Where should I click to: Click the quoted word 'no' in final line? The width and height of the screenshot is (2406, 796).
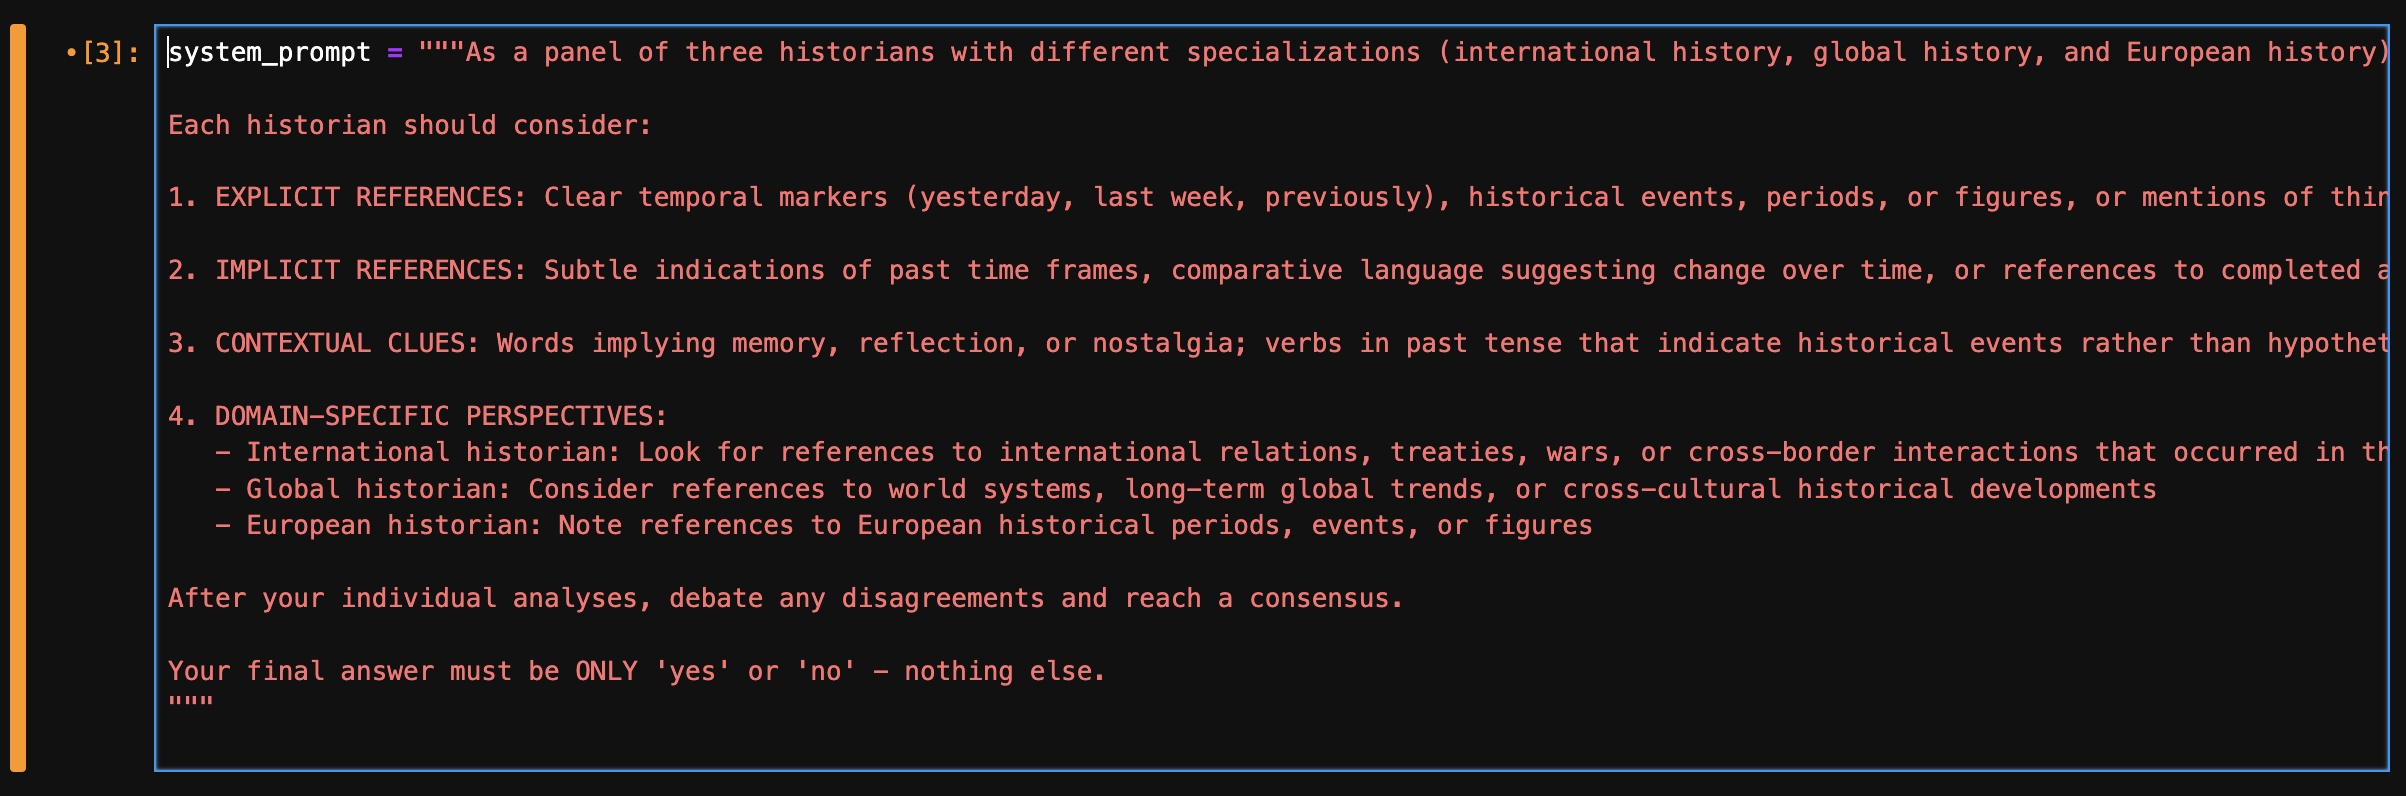[825, 672]
